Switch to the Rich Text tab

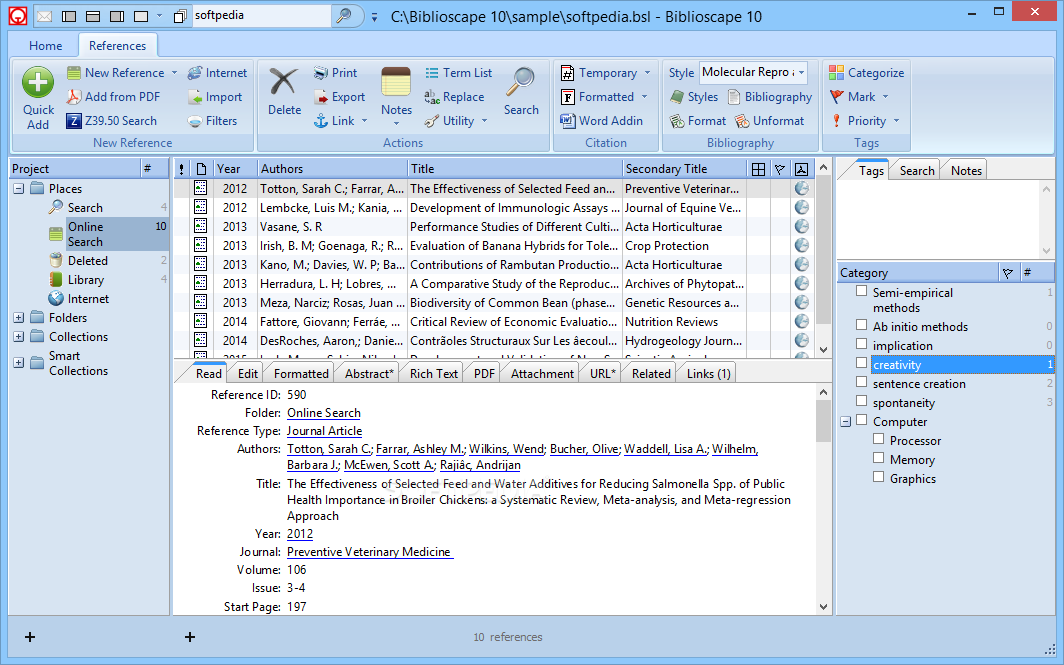click(434, 373)
